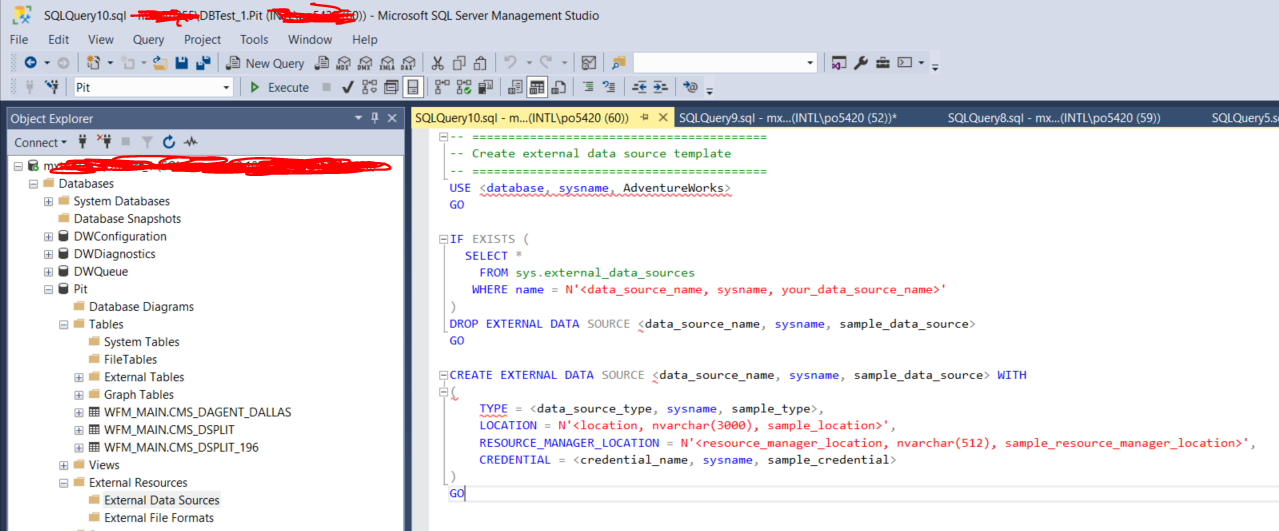Click the Execute button
This screenshot has height=531, width=1279.
279,87
